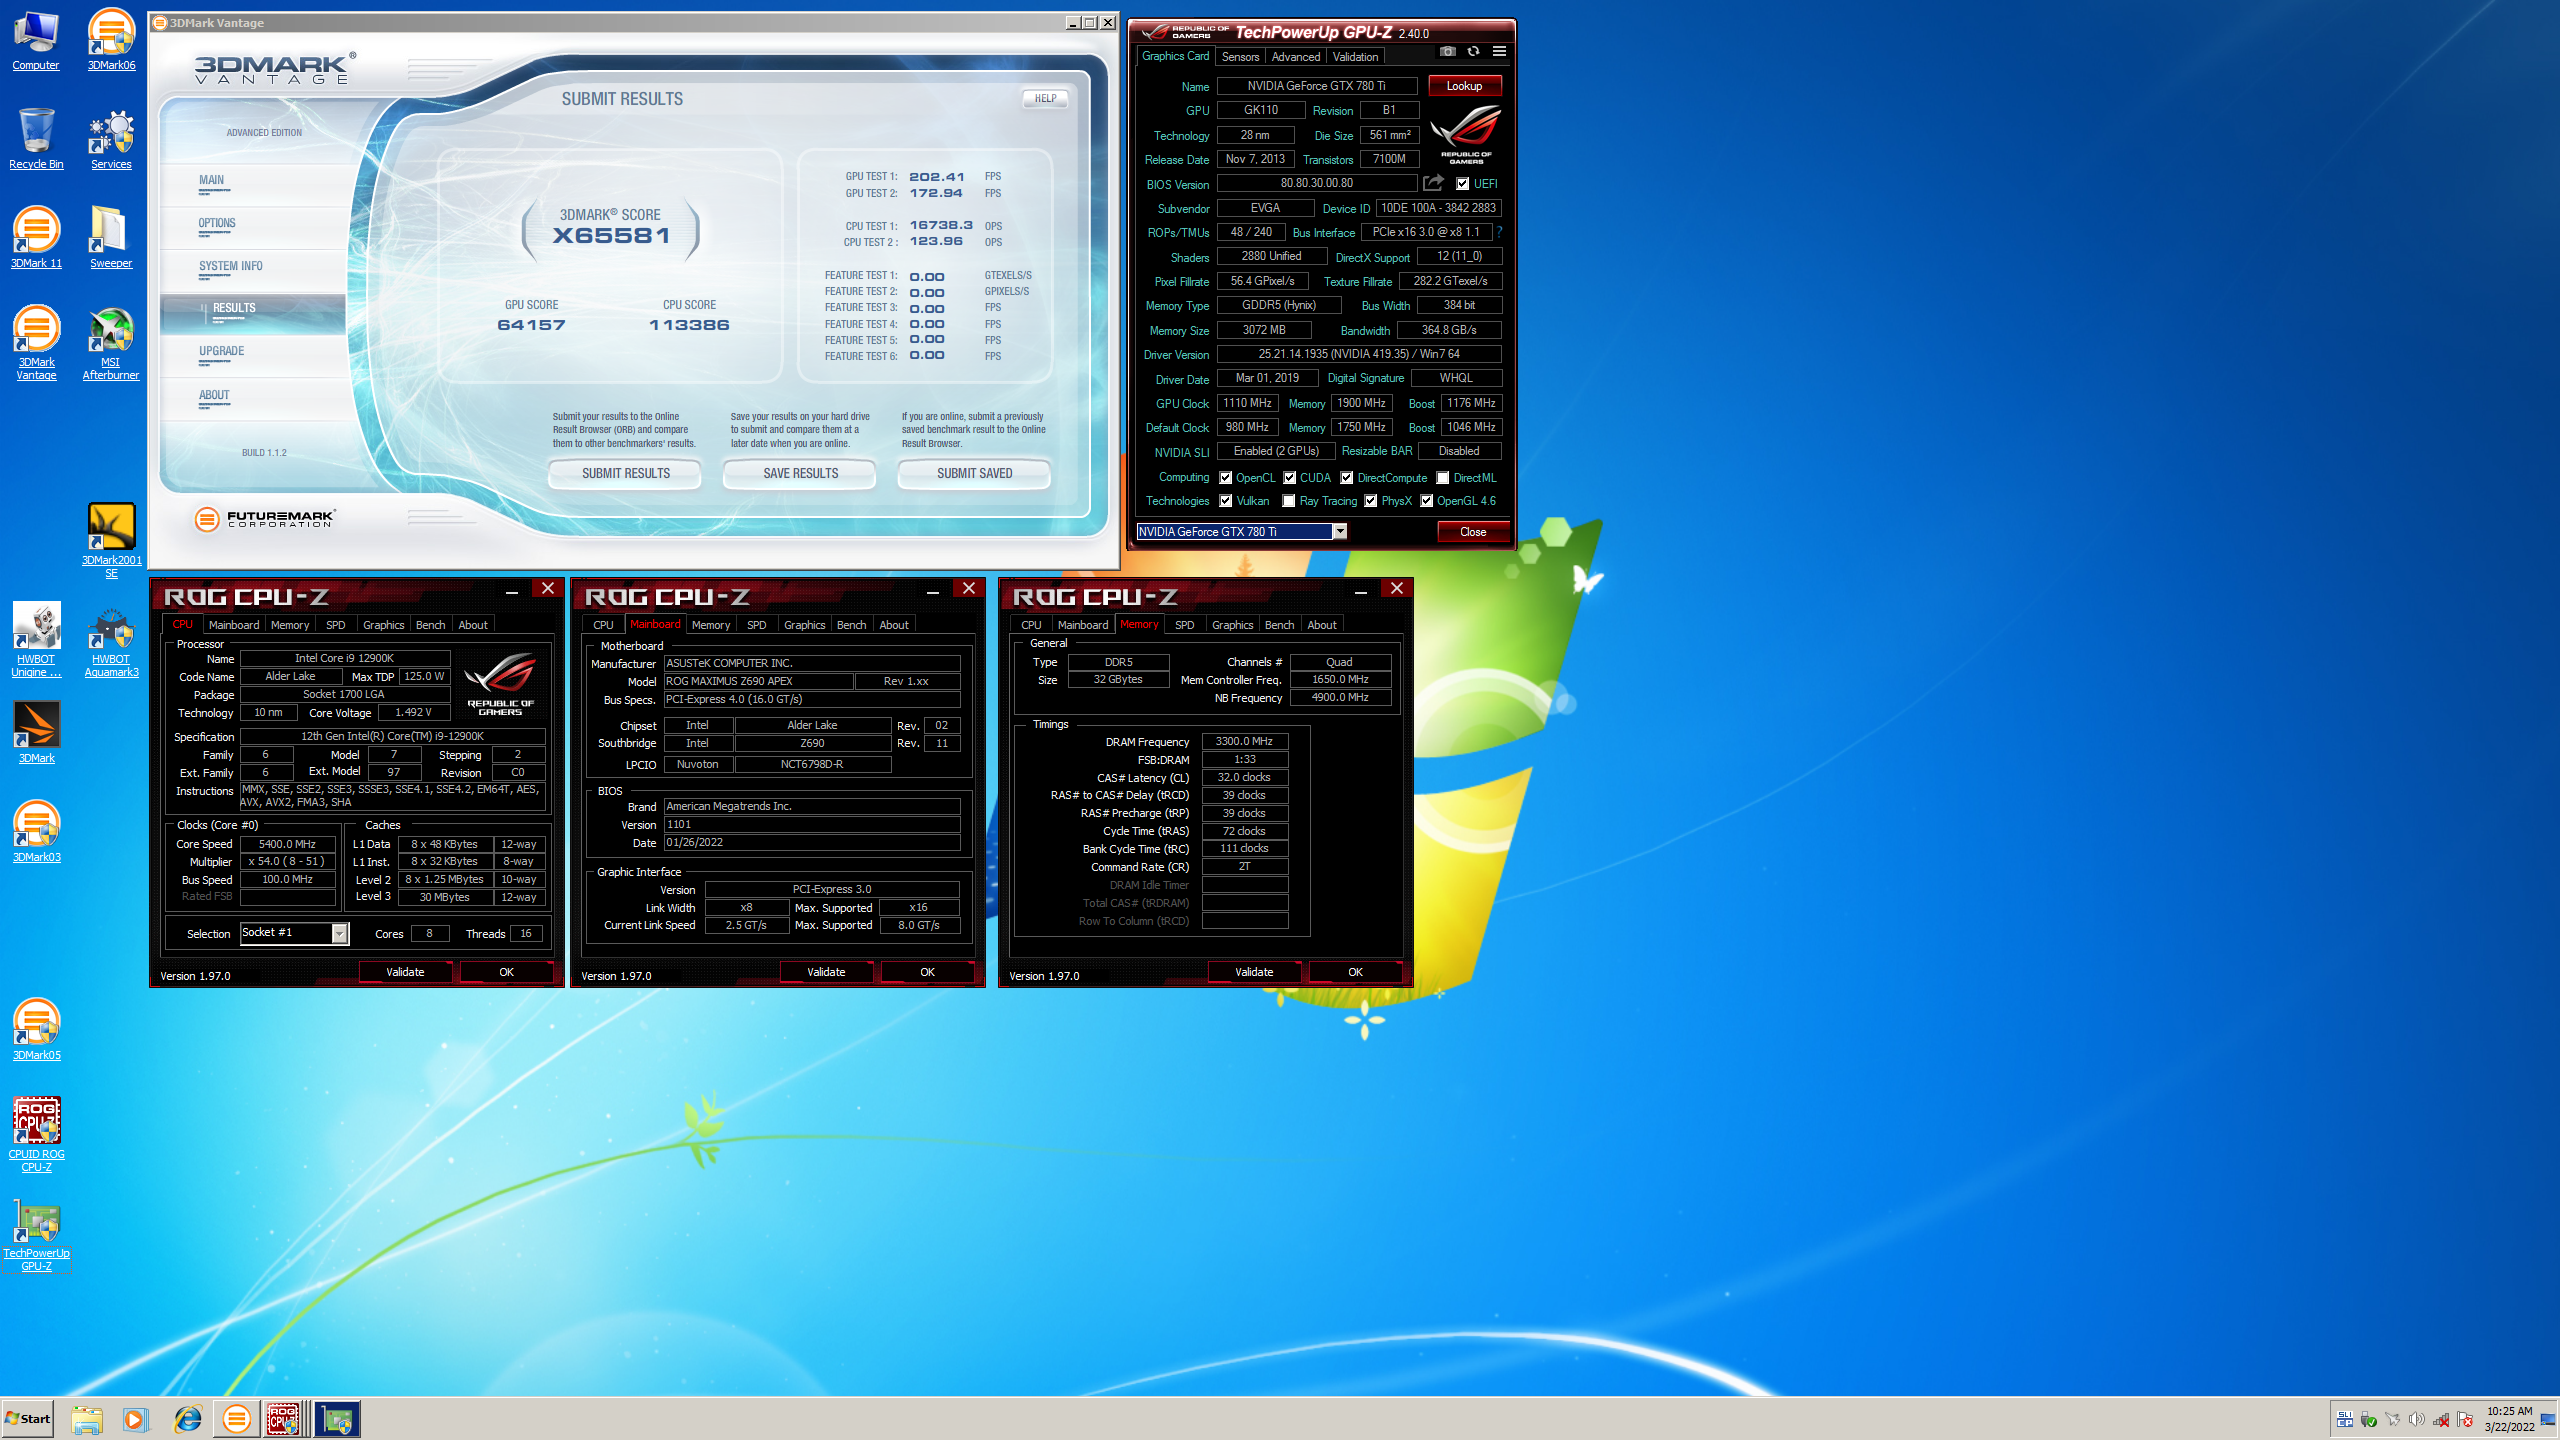Toggle the OpenCL checkbox
This screenshot has width=2560, height=1440.
pyautogui.click(x=1225, y=478)
